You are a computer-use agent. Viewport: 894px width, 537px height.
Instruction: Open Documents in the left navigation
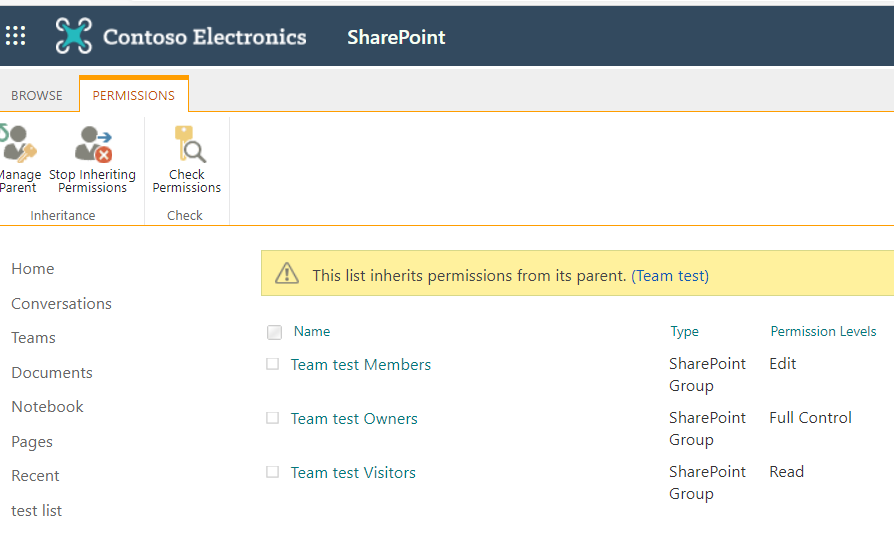52,373
